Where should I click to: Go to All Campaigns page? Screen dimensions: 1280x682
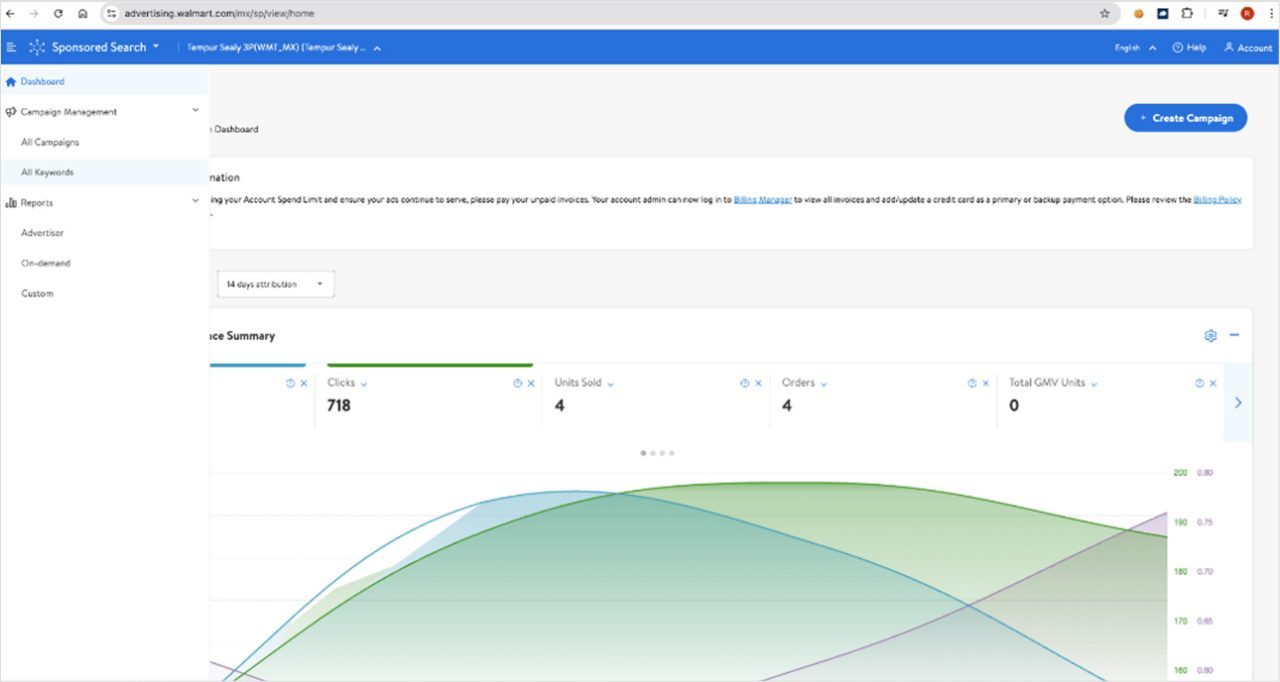(x=50, y=142)
